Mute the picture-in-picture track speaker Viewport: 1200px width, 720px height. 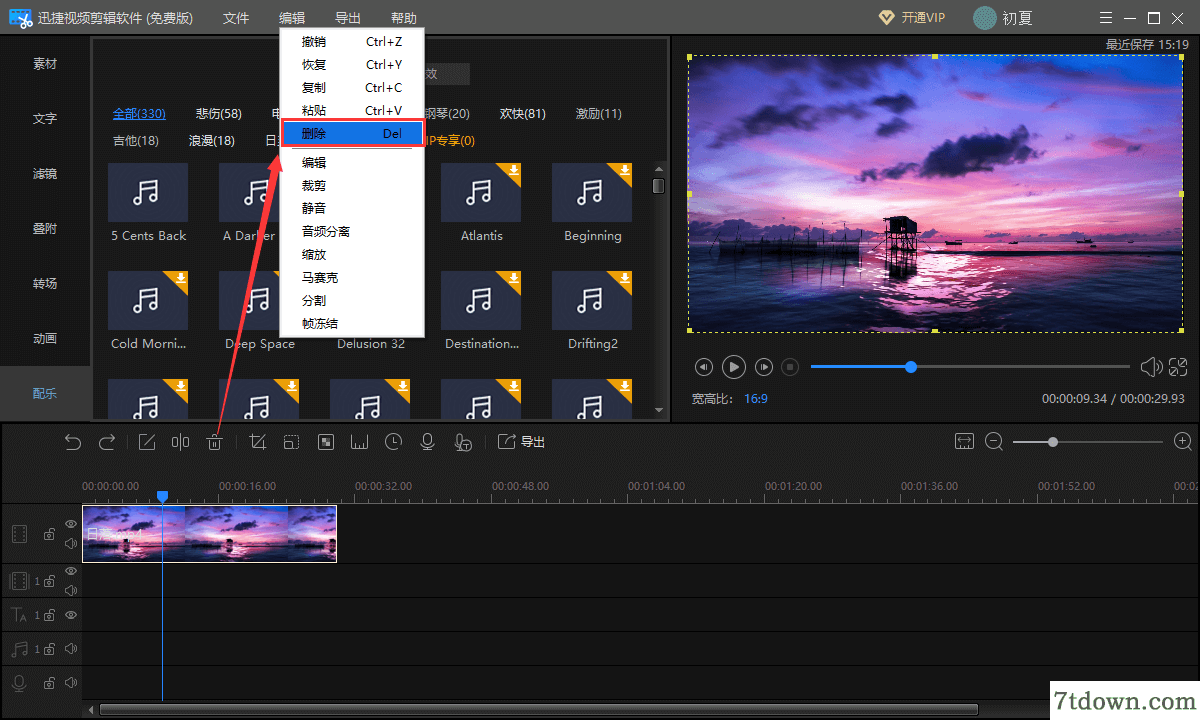[71, 590]
